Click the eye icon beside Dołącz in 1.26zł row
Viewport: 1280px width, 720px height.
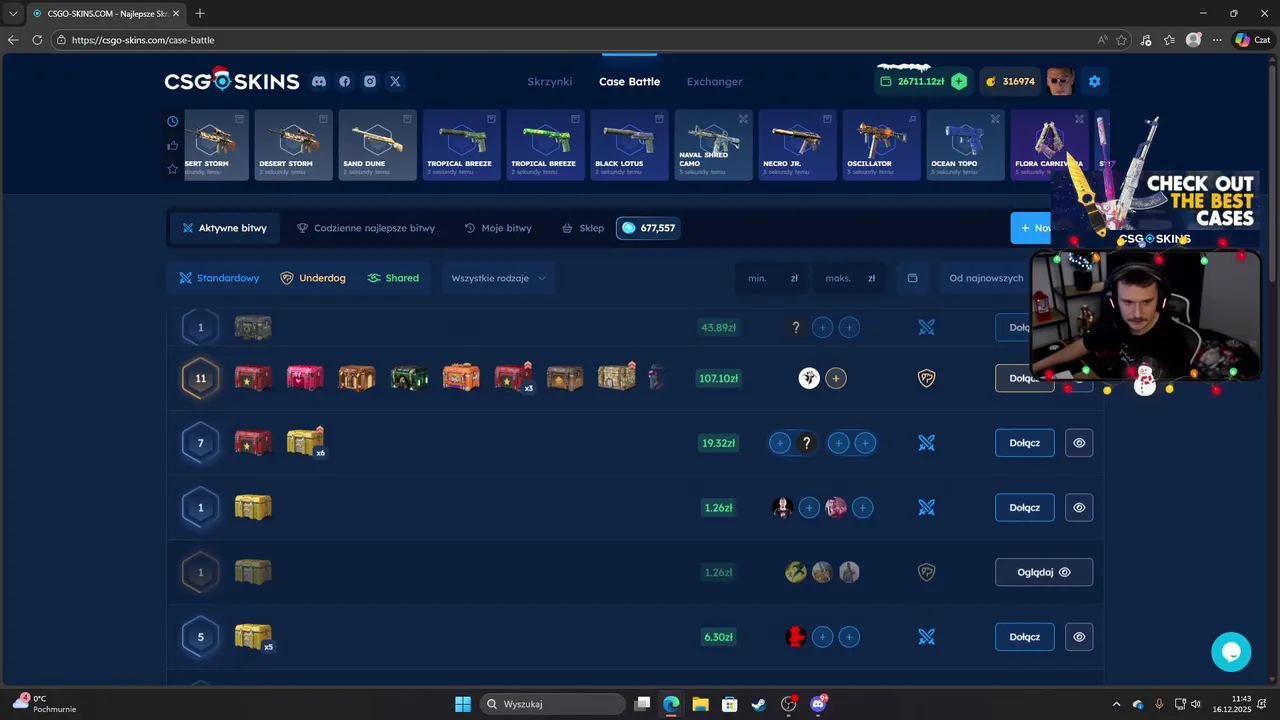pos(1079,507)
